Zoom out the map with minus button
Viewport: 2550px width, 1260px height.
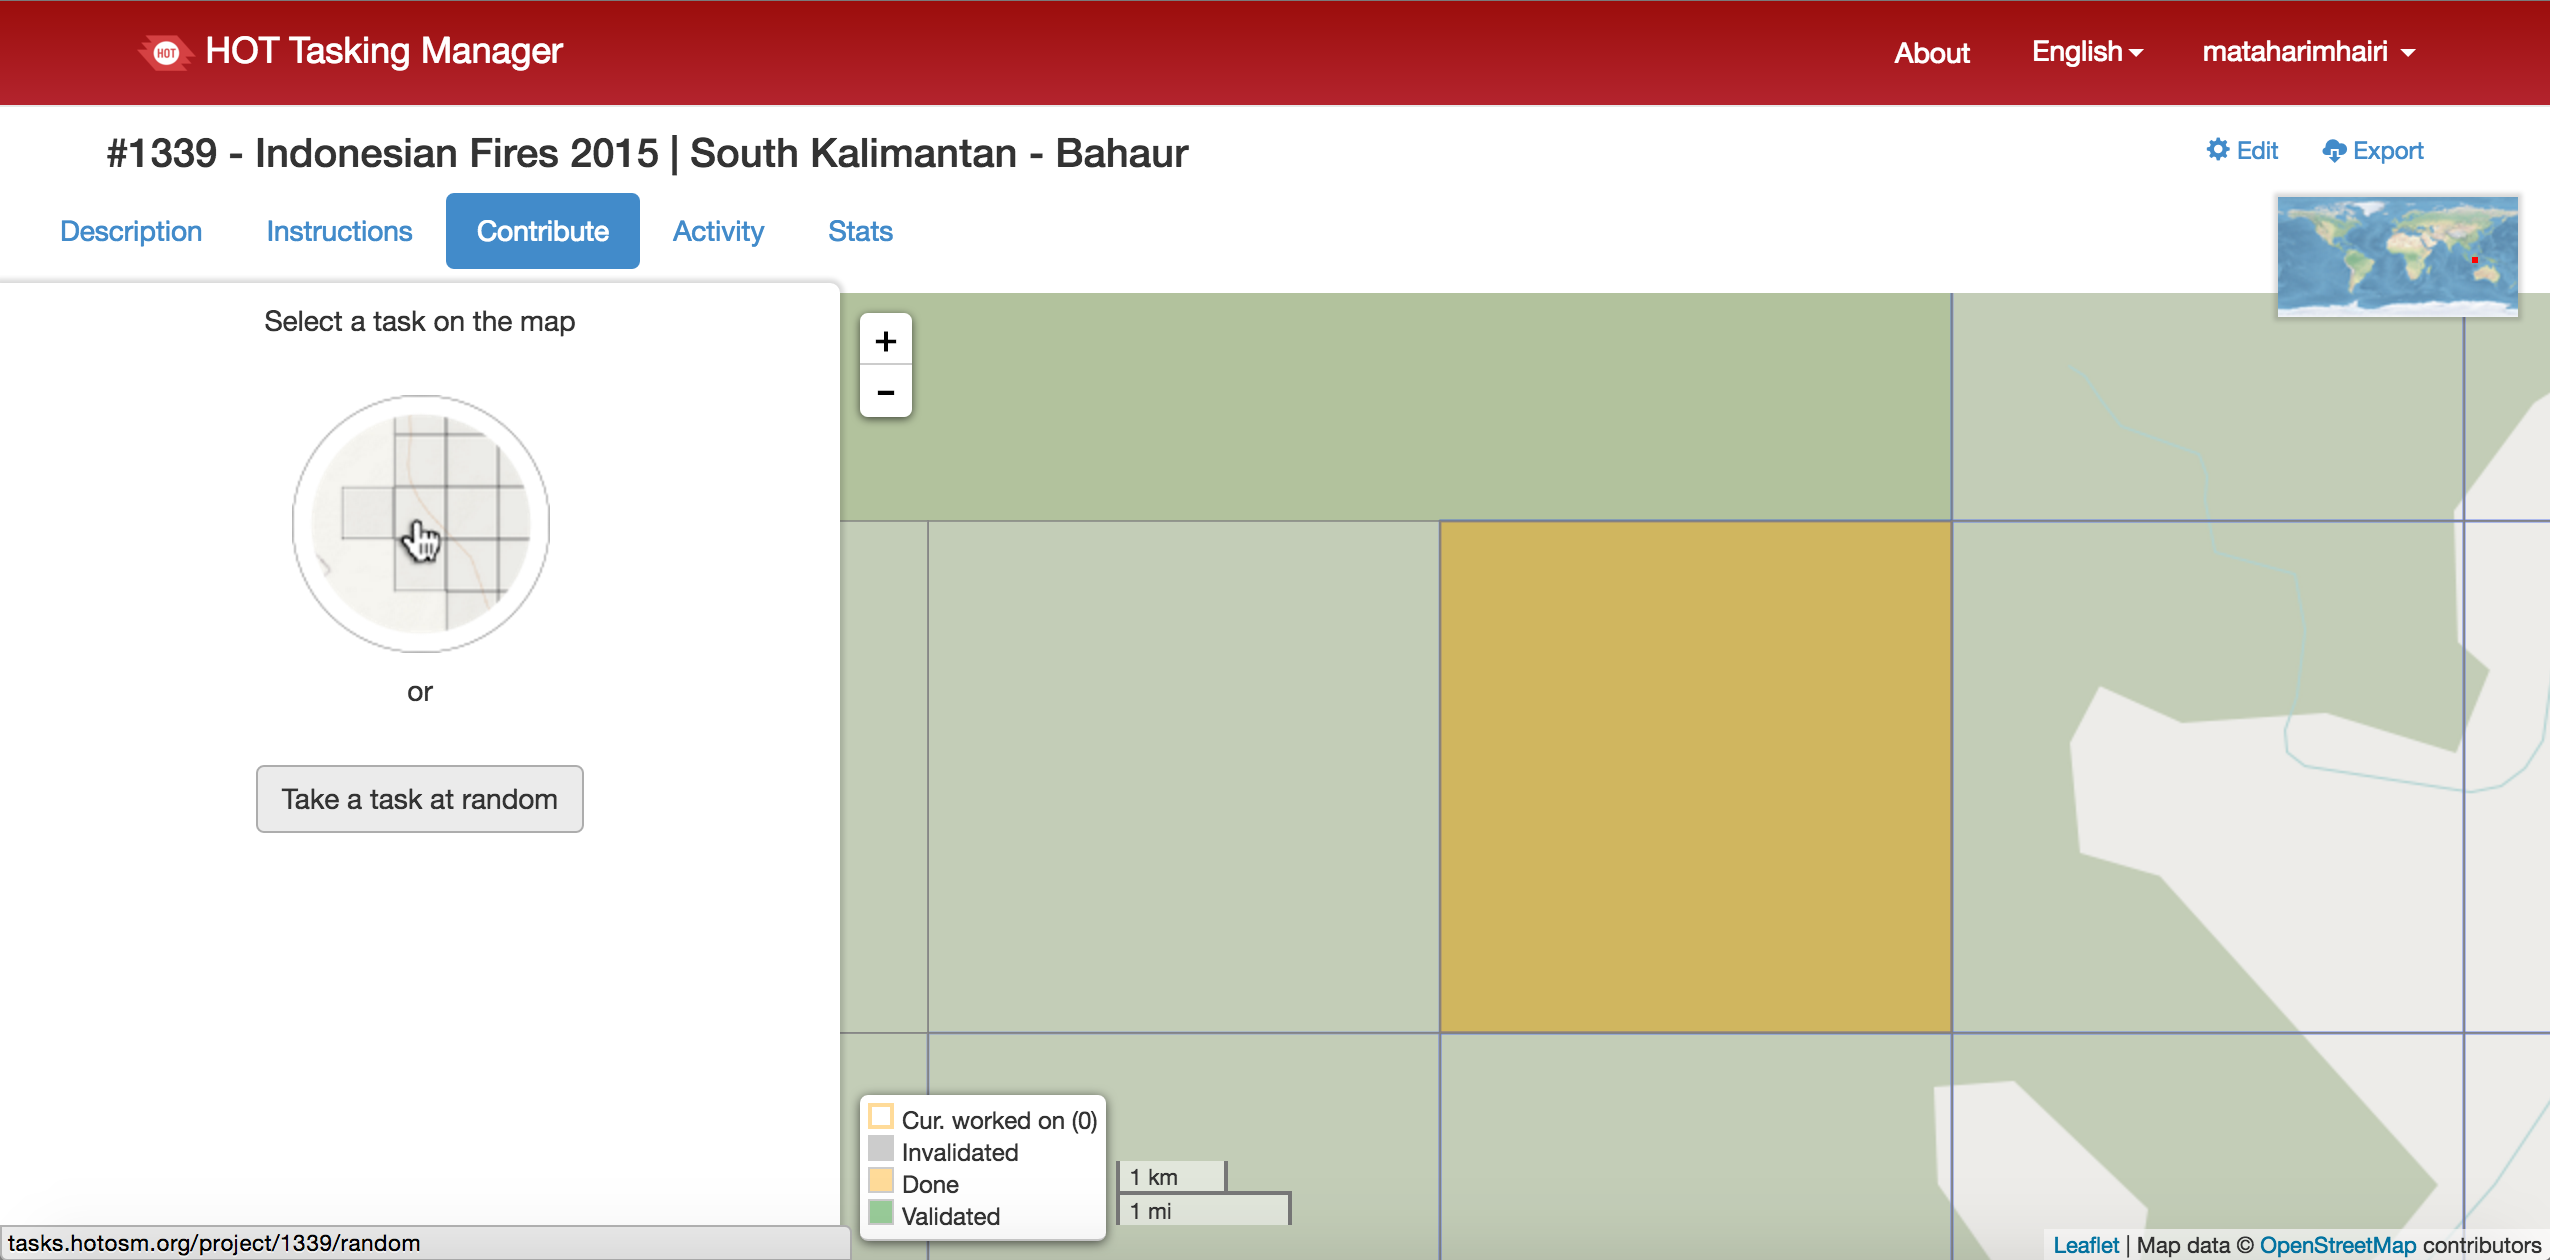pyautogui.click(x=885, y=392)
